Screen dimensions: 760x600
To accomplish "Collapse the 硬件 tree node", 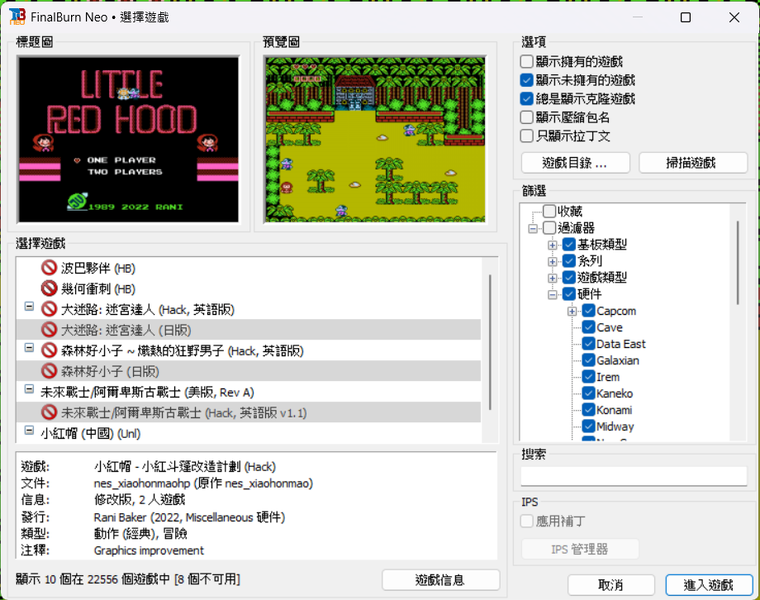I will tap(552, 295).
